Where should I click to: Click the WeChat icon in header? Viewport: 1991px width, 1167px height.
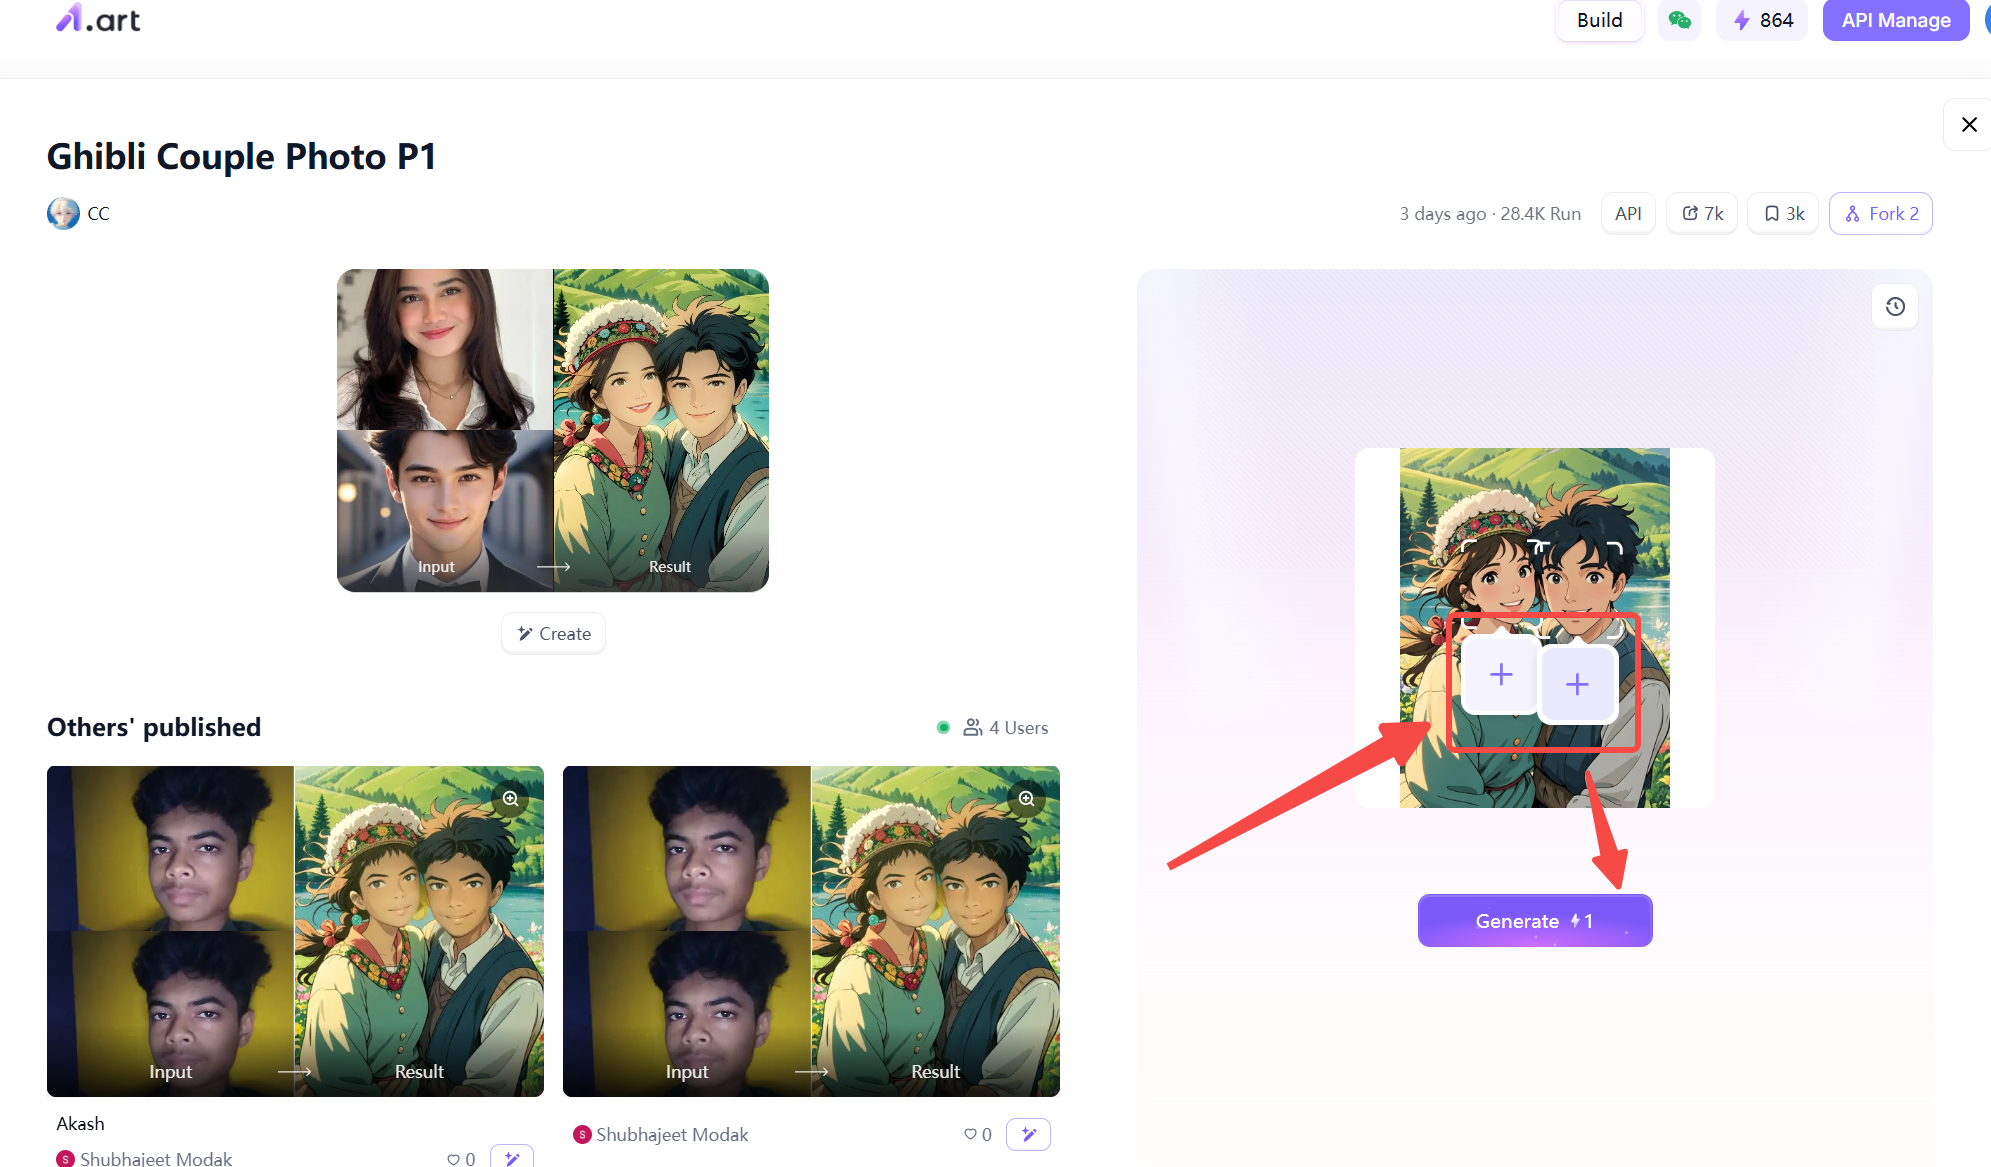(x=1679, y=20)
